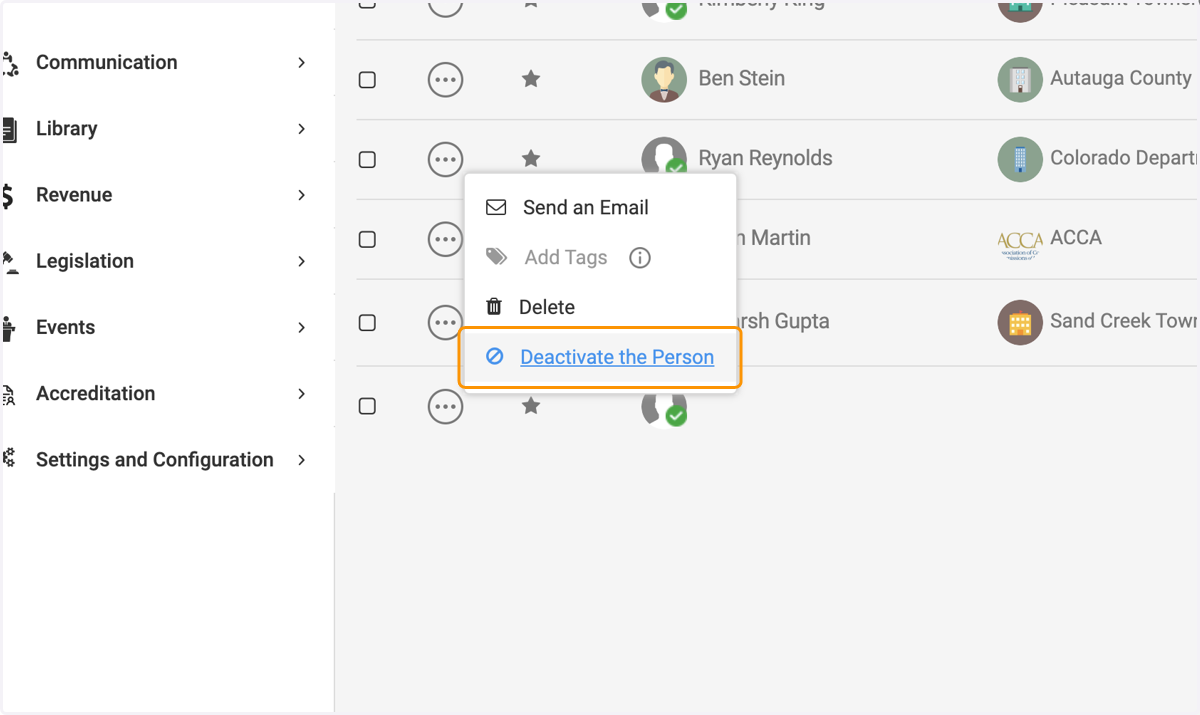Click the Legislation gavel icon

click(x=10, y=262)
